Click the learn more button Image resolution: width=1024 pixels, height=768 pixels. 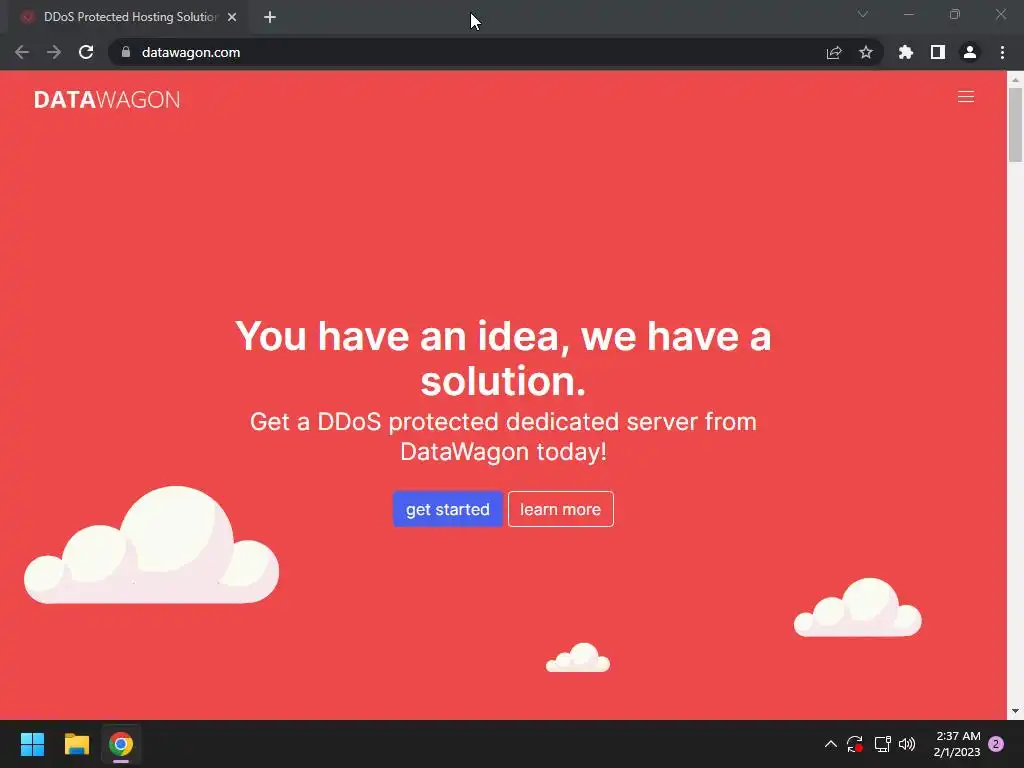(x=560, y=509)
